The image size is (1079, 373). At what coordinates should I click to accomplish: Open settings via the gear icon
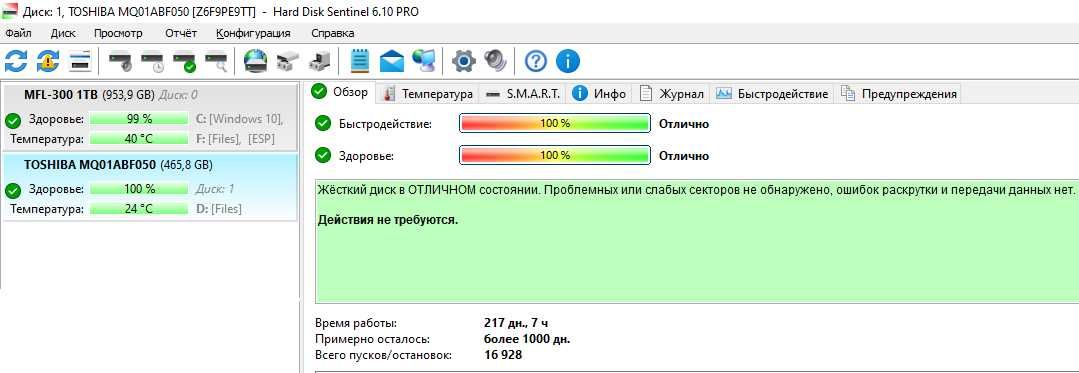tap(464, 61)
